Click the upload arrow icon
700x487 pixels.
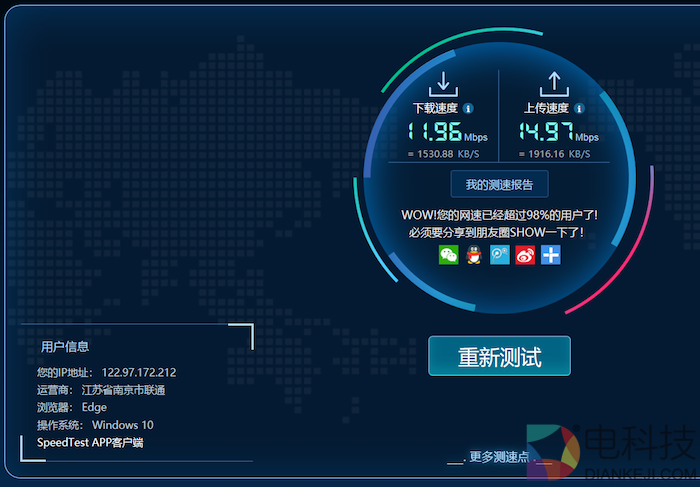553,84
